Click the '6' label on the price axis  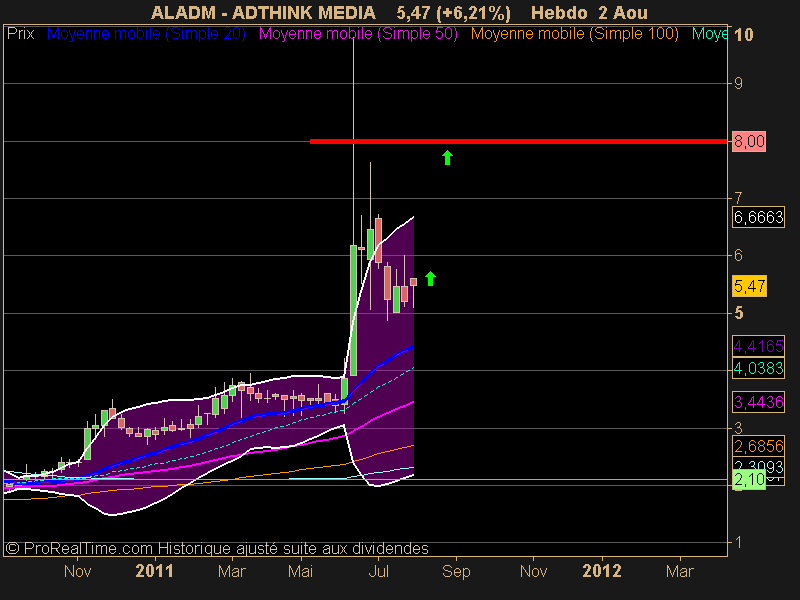coord(738,255)
